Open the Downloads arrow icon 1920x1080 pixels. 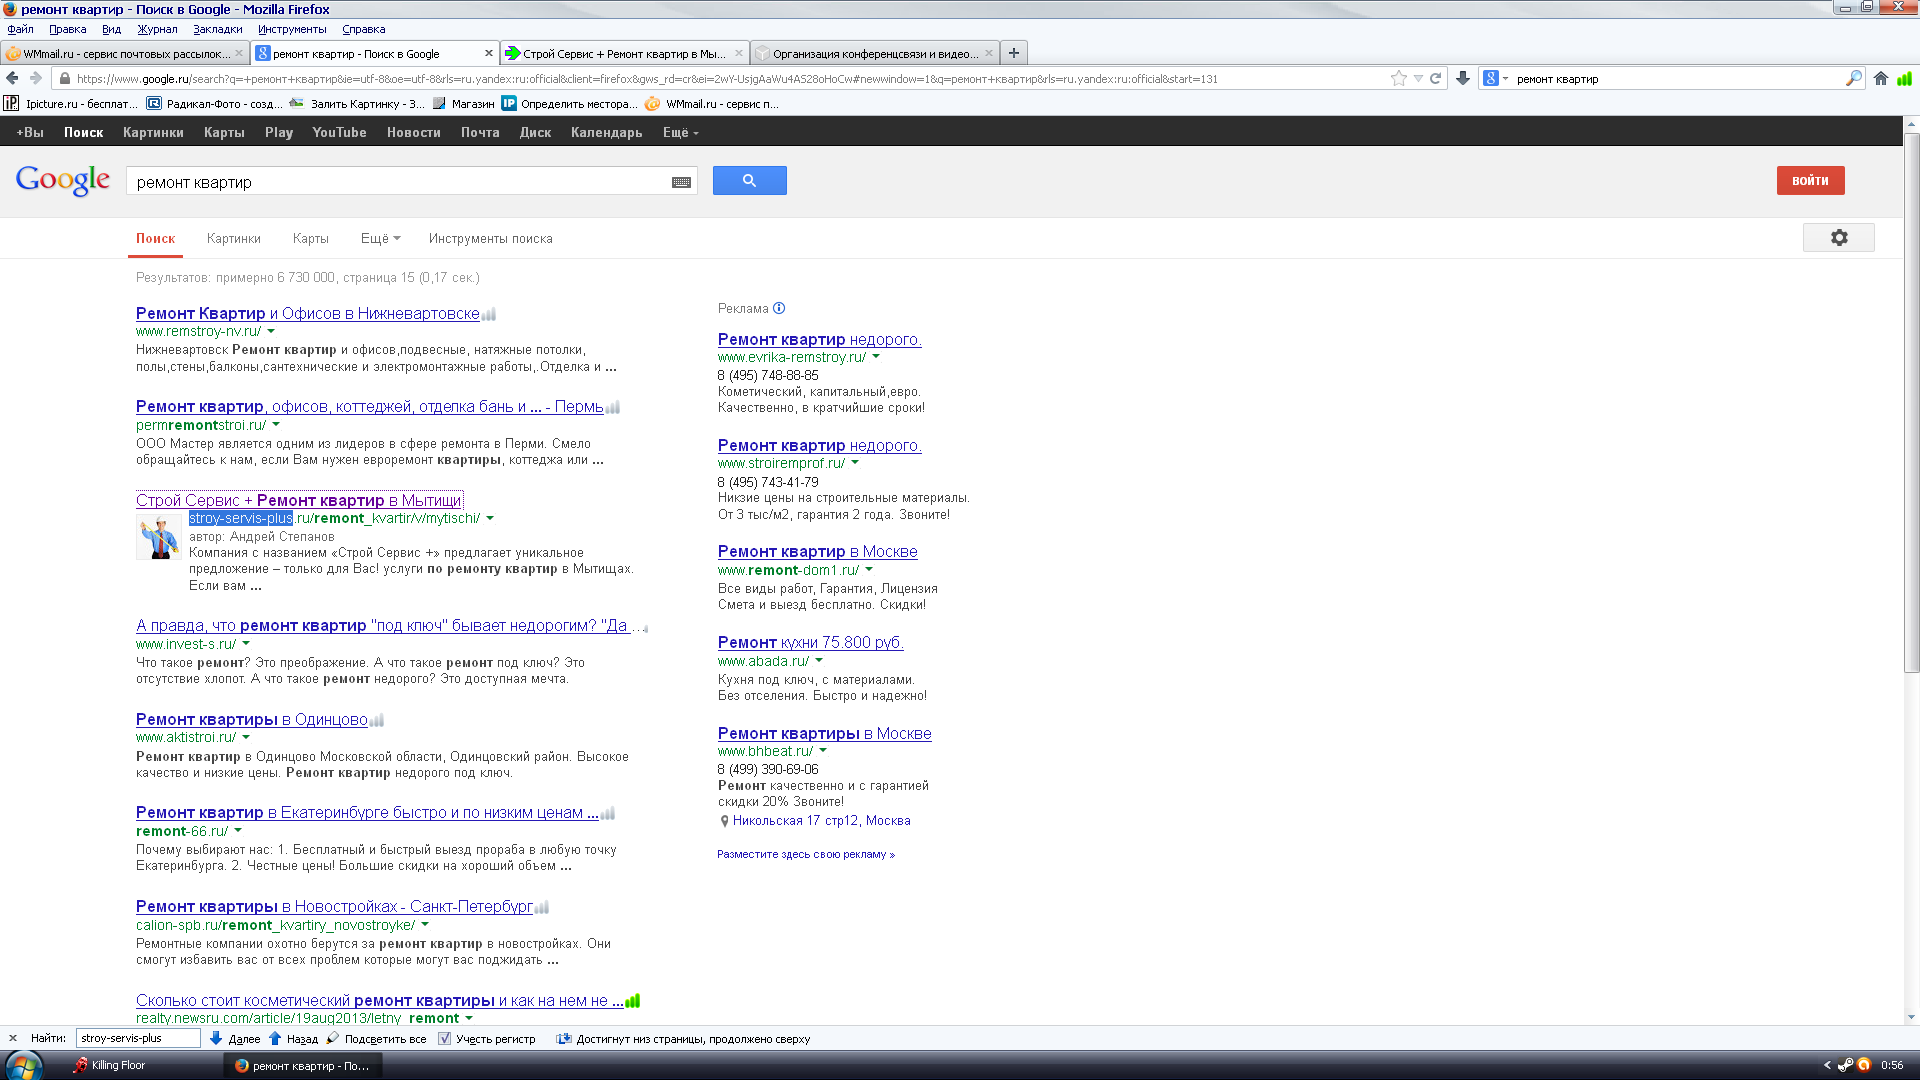[x=1463, y=78]
